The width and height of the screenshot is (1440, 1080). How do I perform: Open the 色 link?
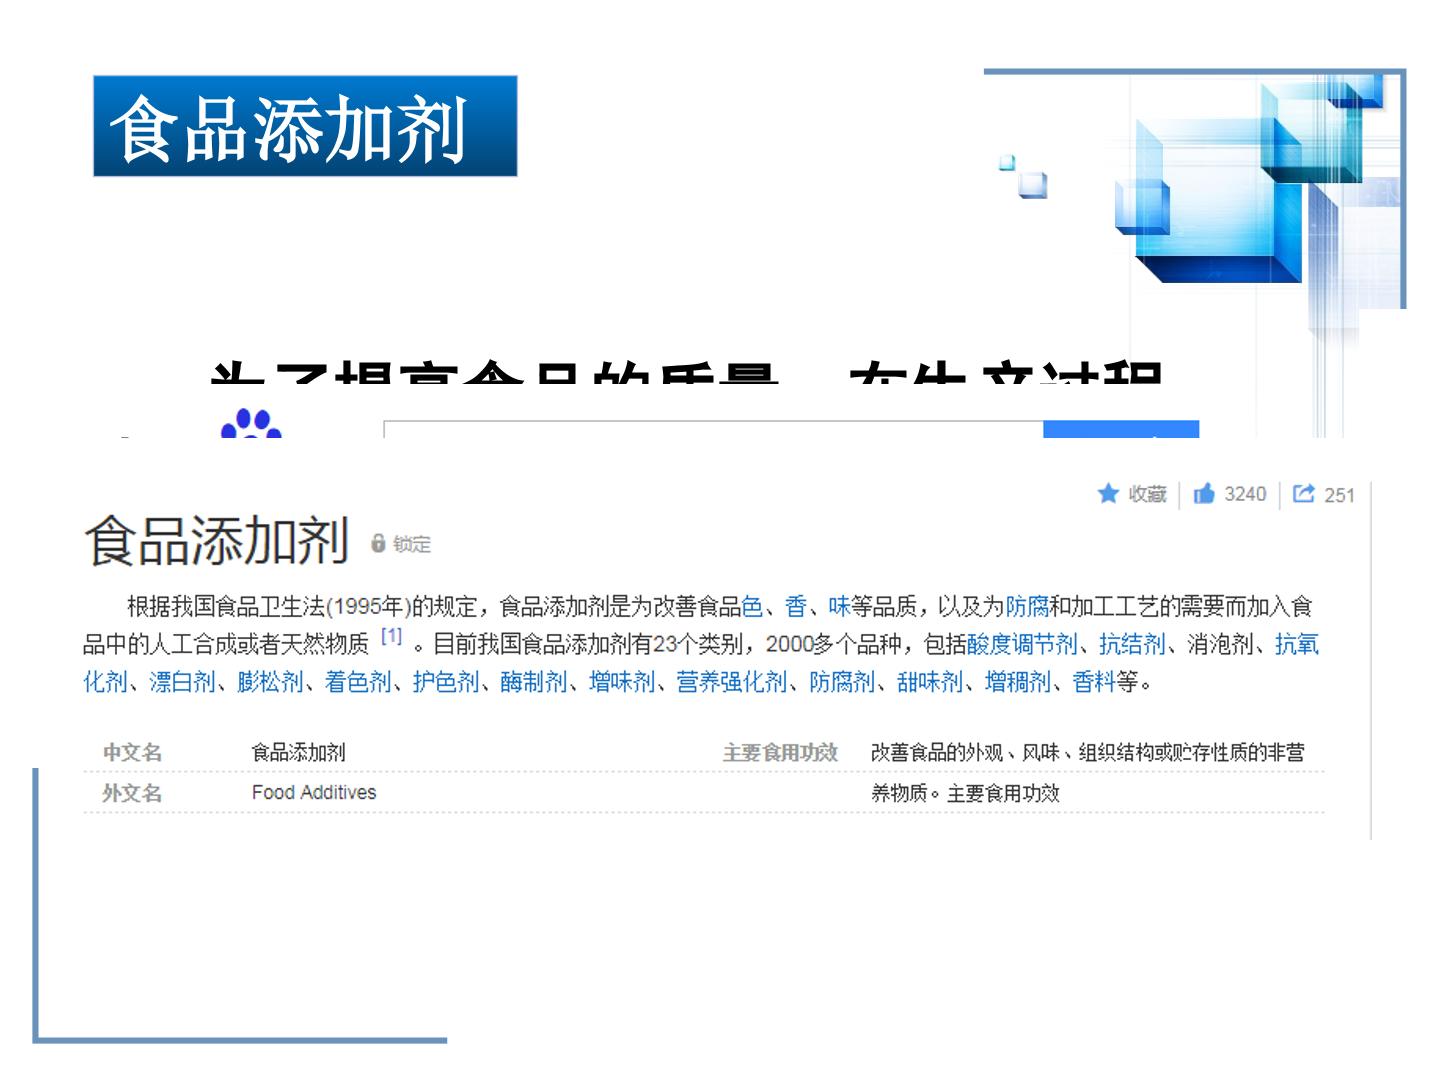(752, 606)
